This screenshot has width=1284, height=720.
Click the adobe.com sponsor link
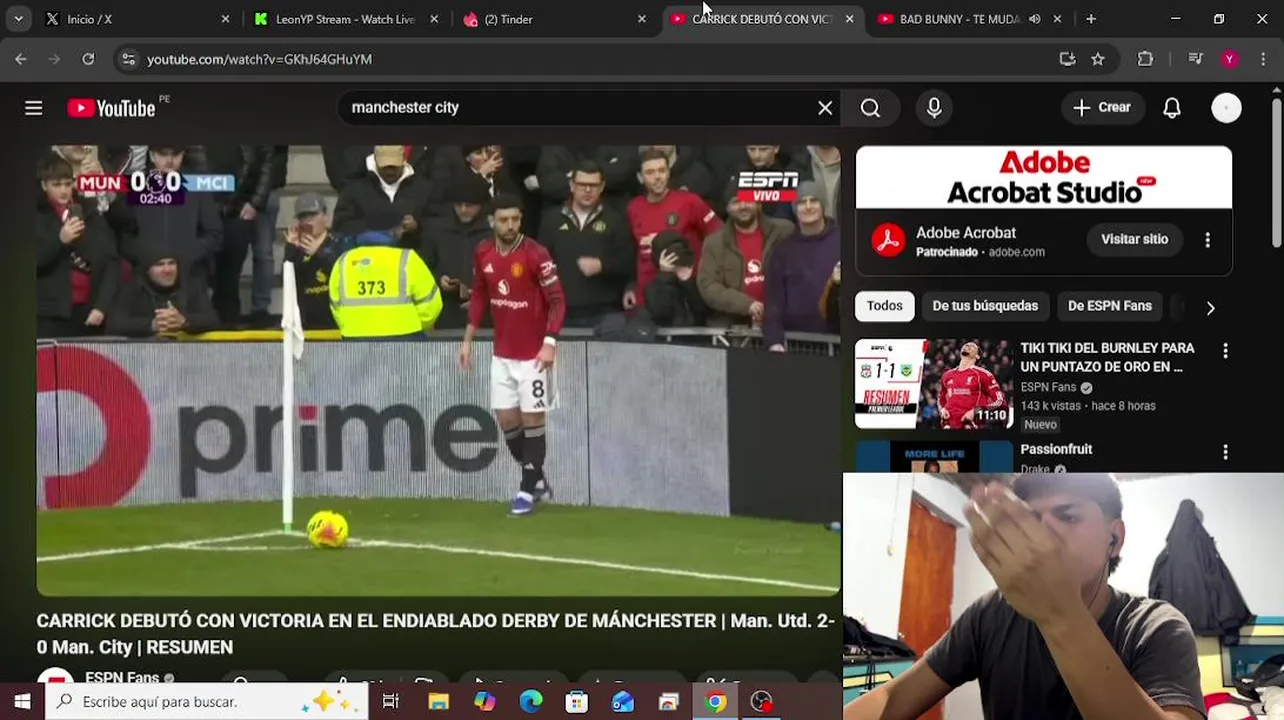click(x=1016, y=252)
